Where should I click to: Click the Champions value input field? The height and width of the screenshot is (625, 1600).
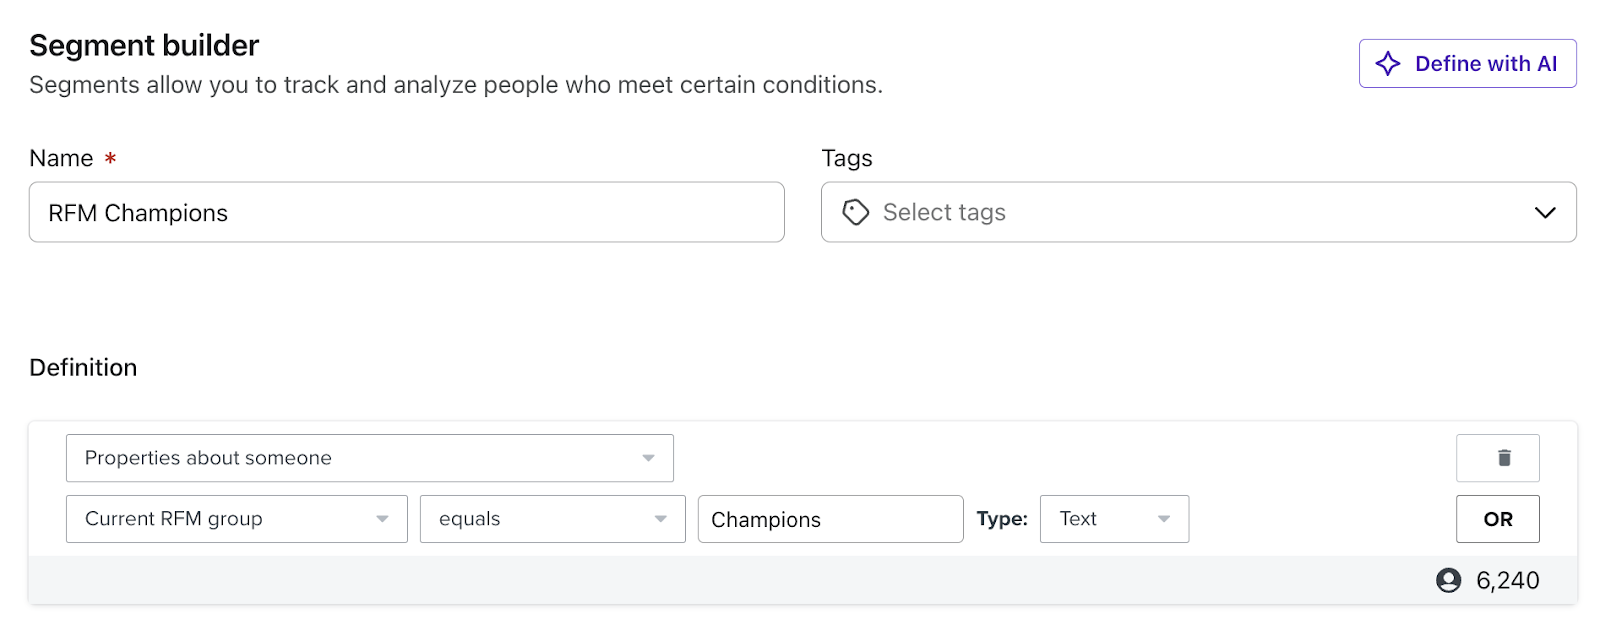click(830, 519)
